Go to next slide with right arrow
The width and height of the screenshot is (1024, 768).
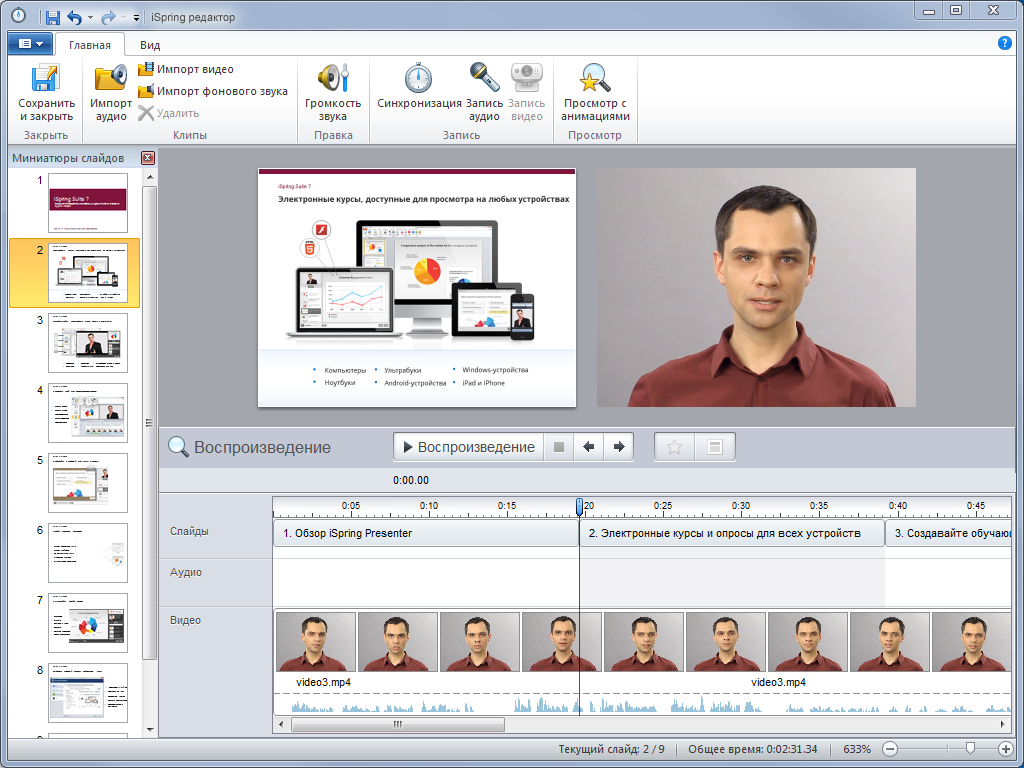[x=618, y=447]
